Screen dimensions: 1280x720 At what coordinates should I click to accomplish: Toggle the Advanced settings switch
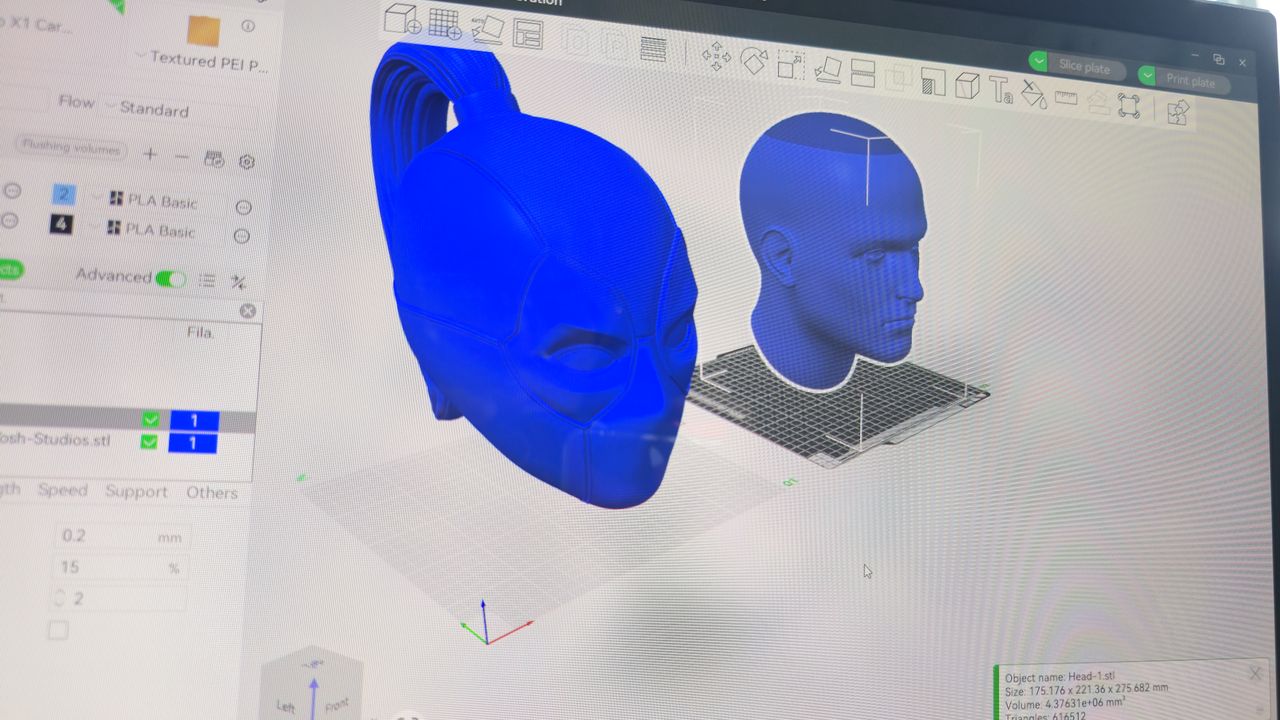pyautogui.click(x=170, y=279)
